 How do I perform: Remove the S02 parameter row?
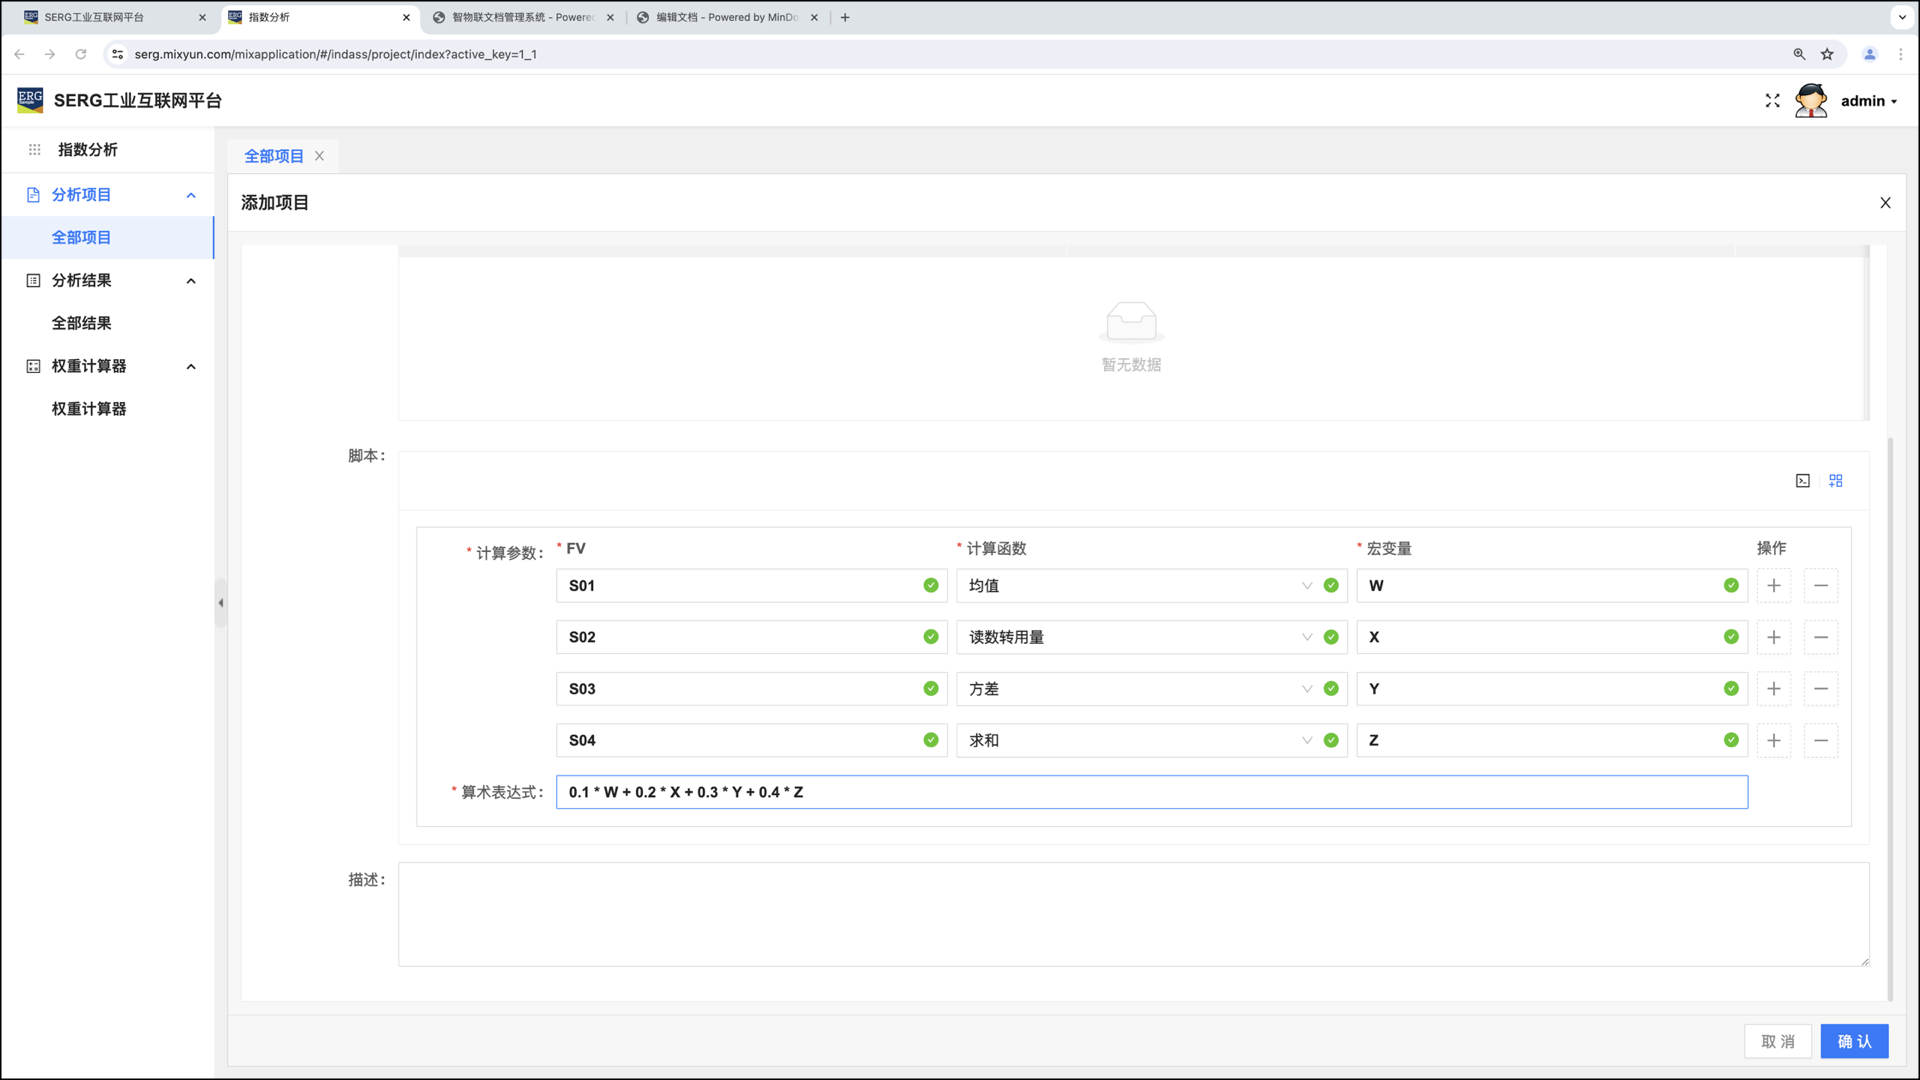click(x=1821, y=637)
